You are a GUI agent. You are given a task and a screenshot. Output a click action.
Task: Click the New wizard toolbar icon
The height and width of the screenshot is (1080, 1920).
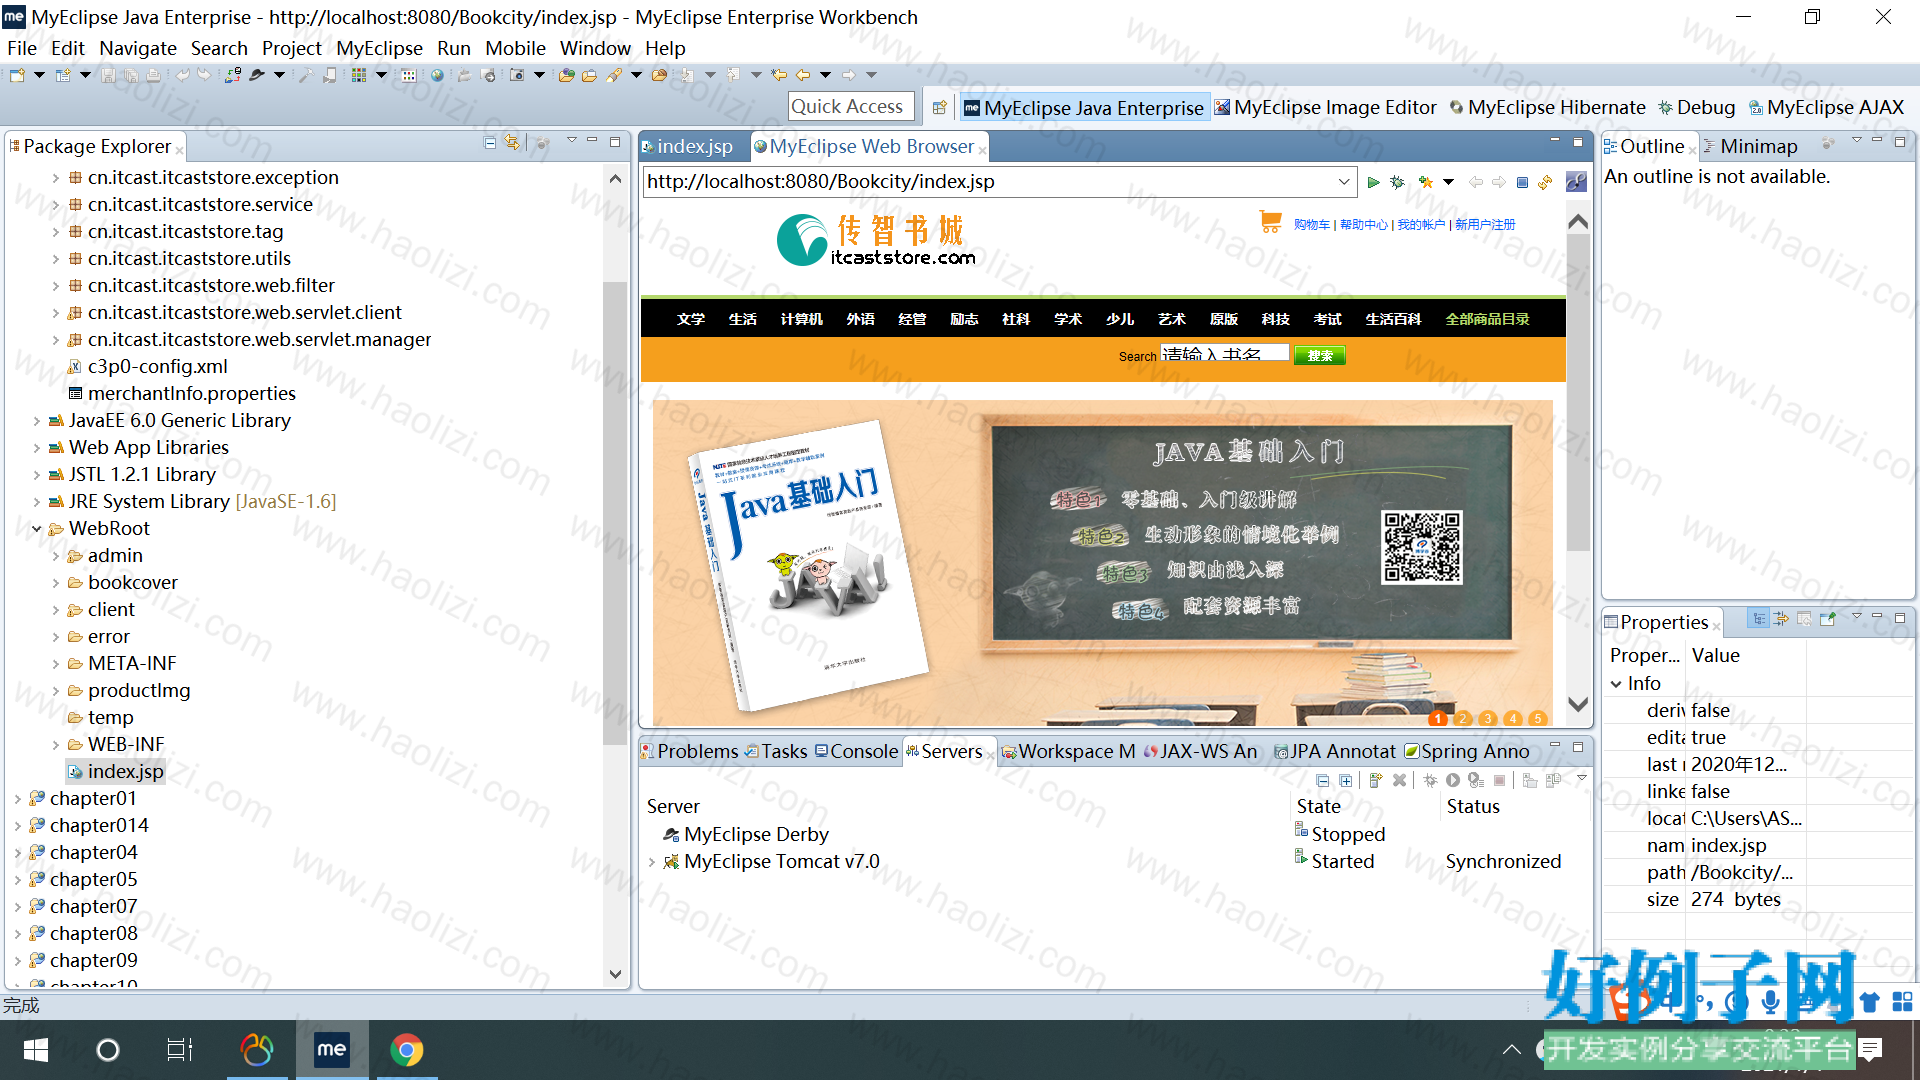17,75
